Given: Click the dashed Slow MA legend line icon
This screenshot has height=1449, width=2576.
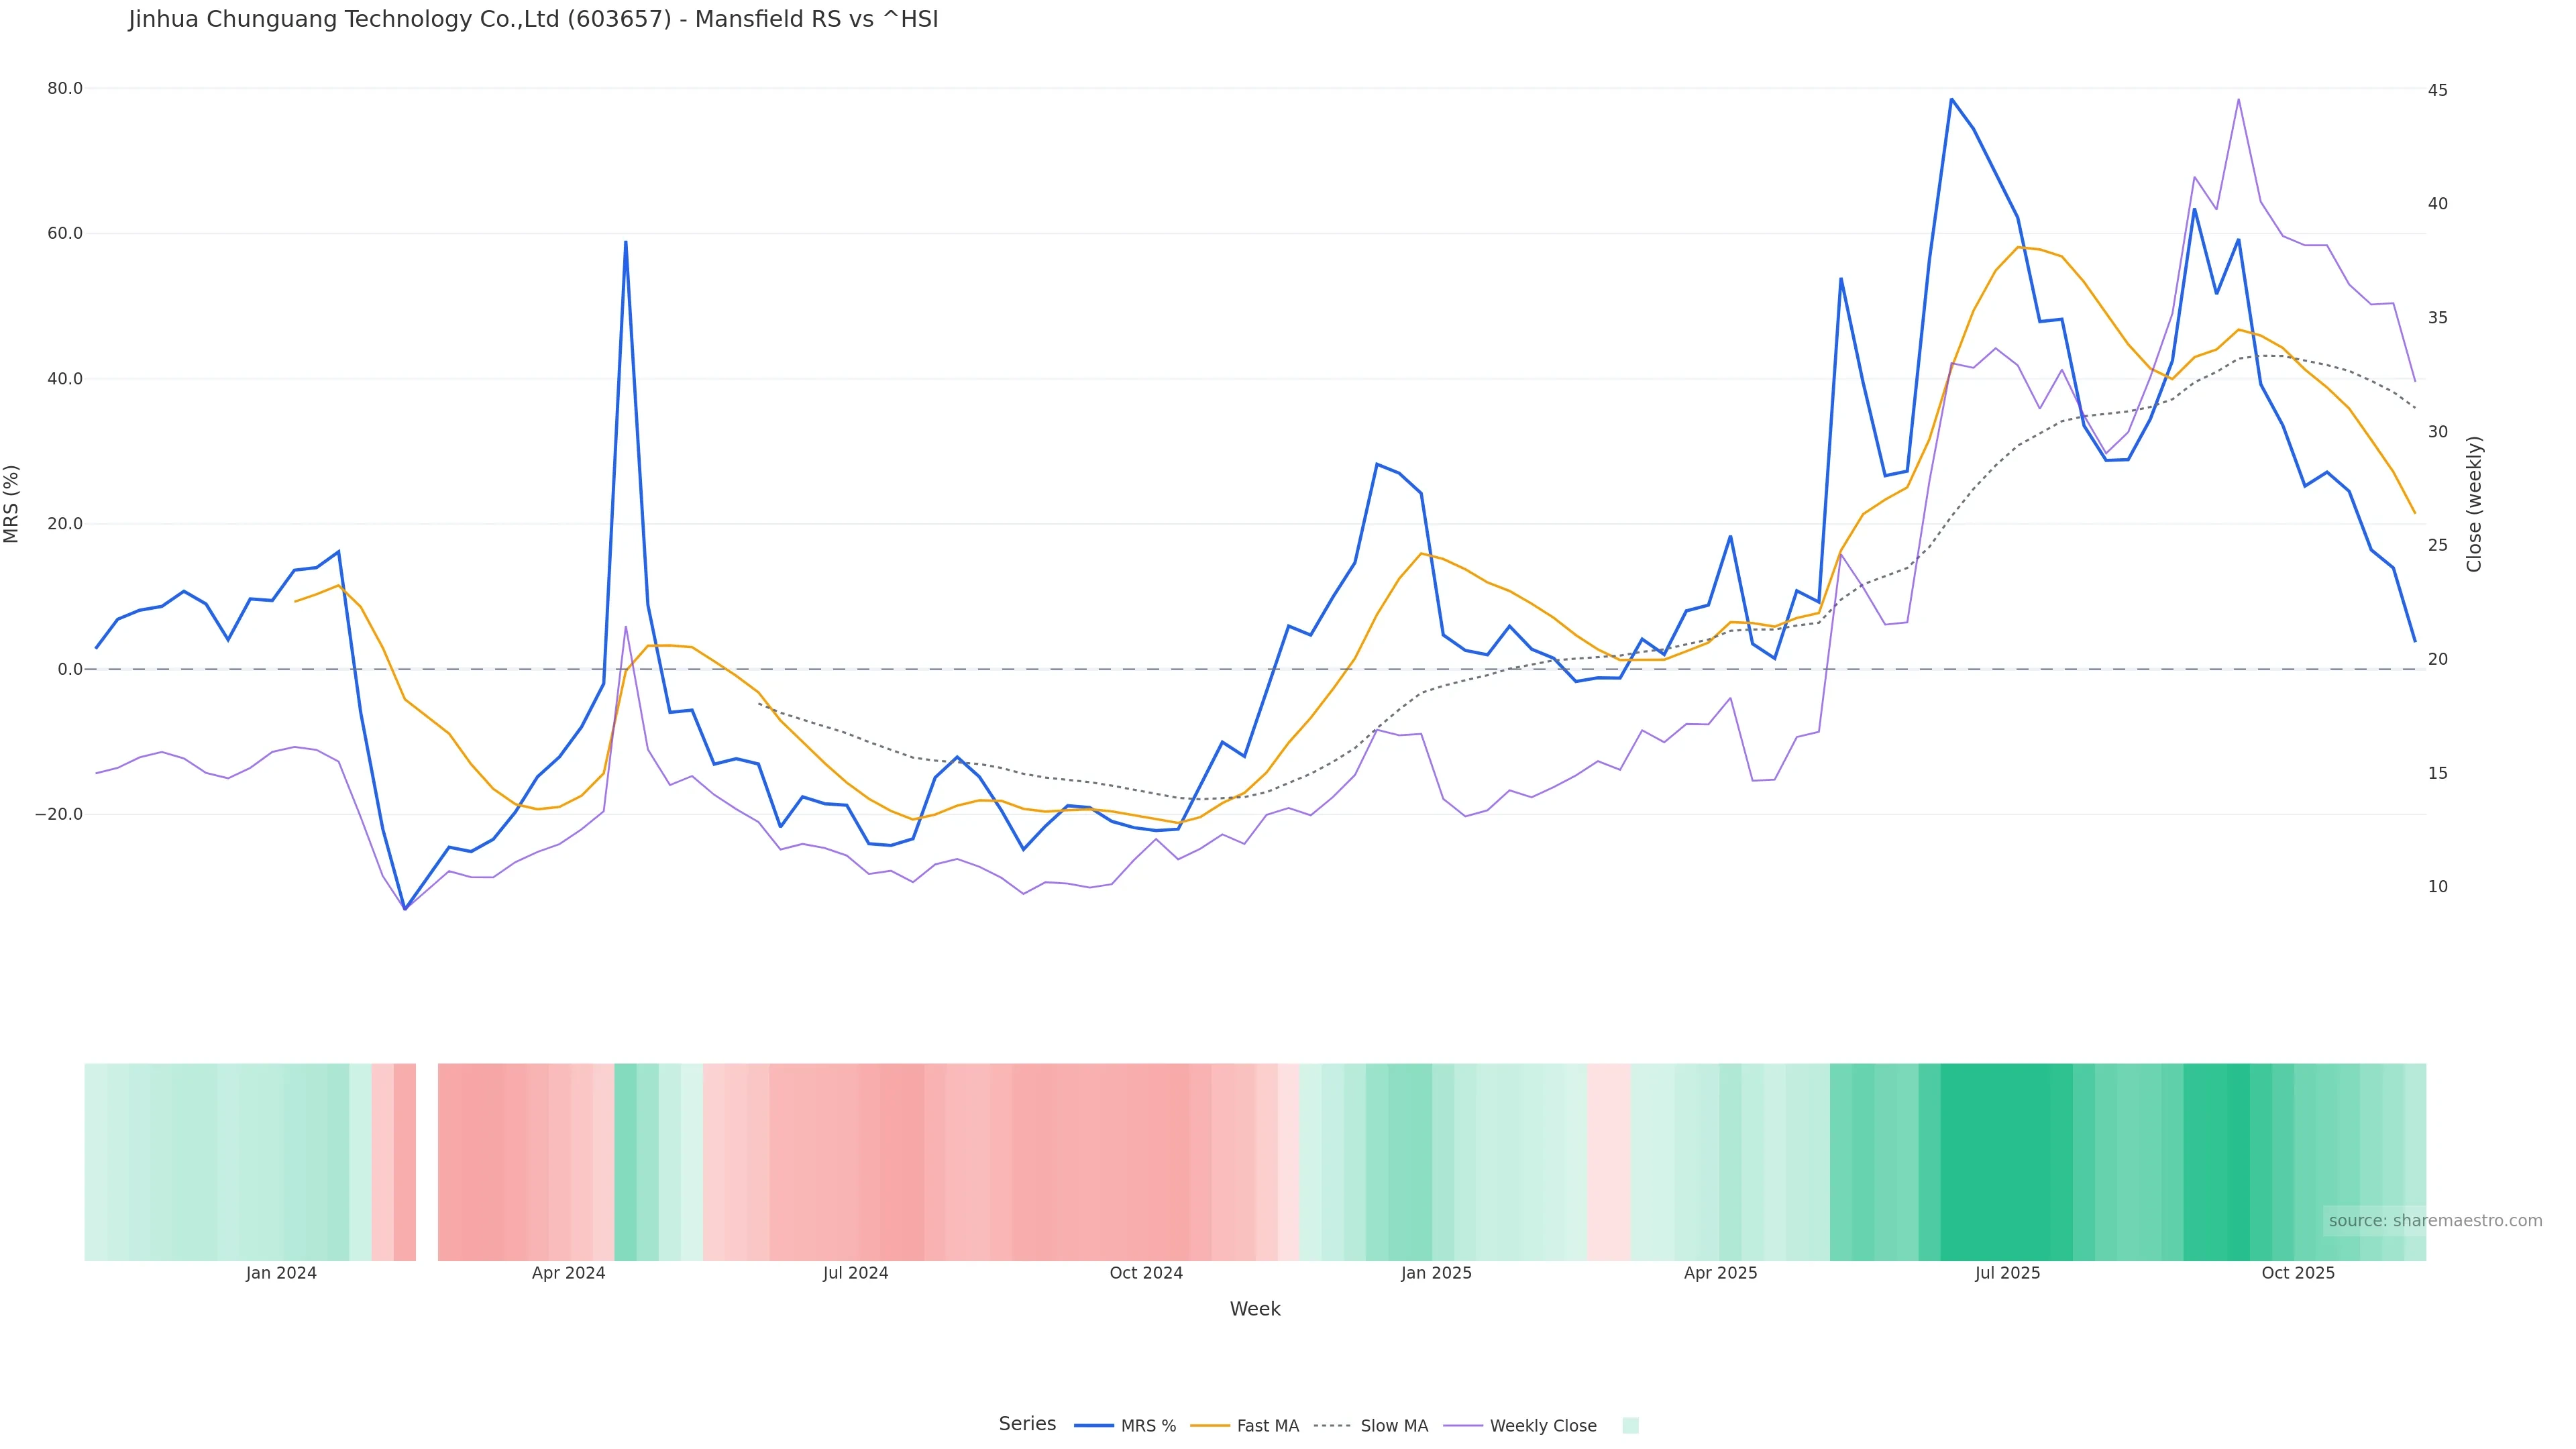Looking at the screenshot, I should [1332, 1426].
